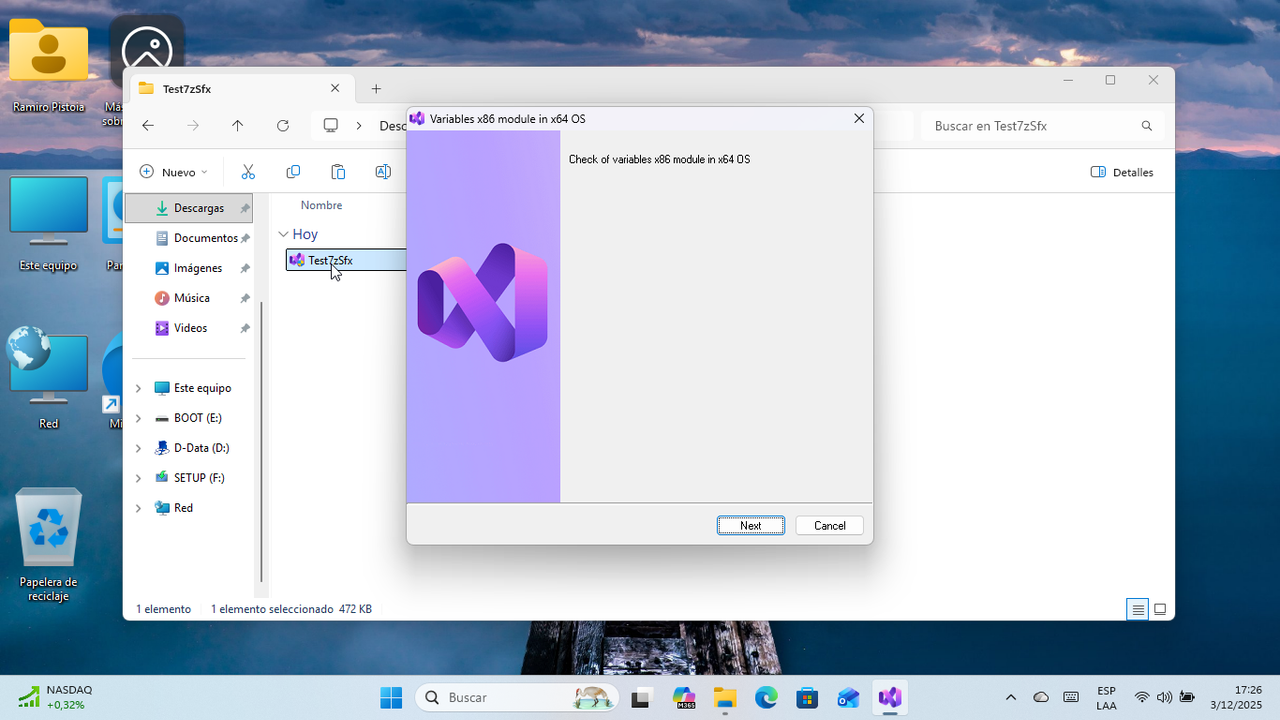Select the Este equipo desktop icon
This screenshot has height=720, width=1280.
click(x=48, y=224)
